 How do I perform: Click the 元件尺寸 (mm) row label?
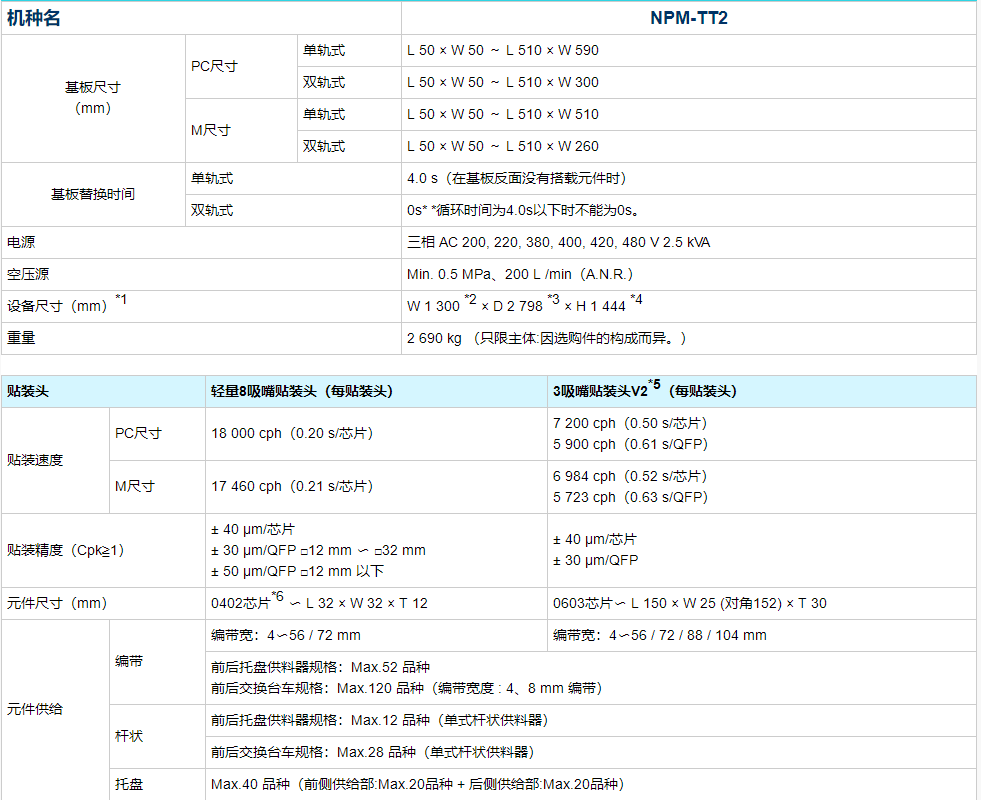pyautogui.click(x=57, y=604)
